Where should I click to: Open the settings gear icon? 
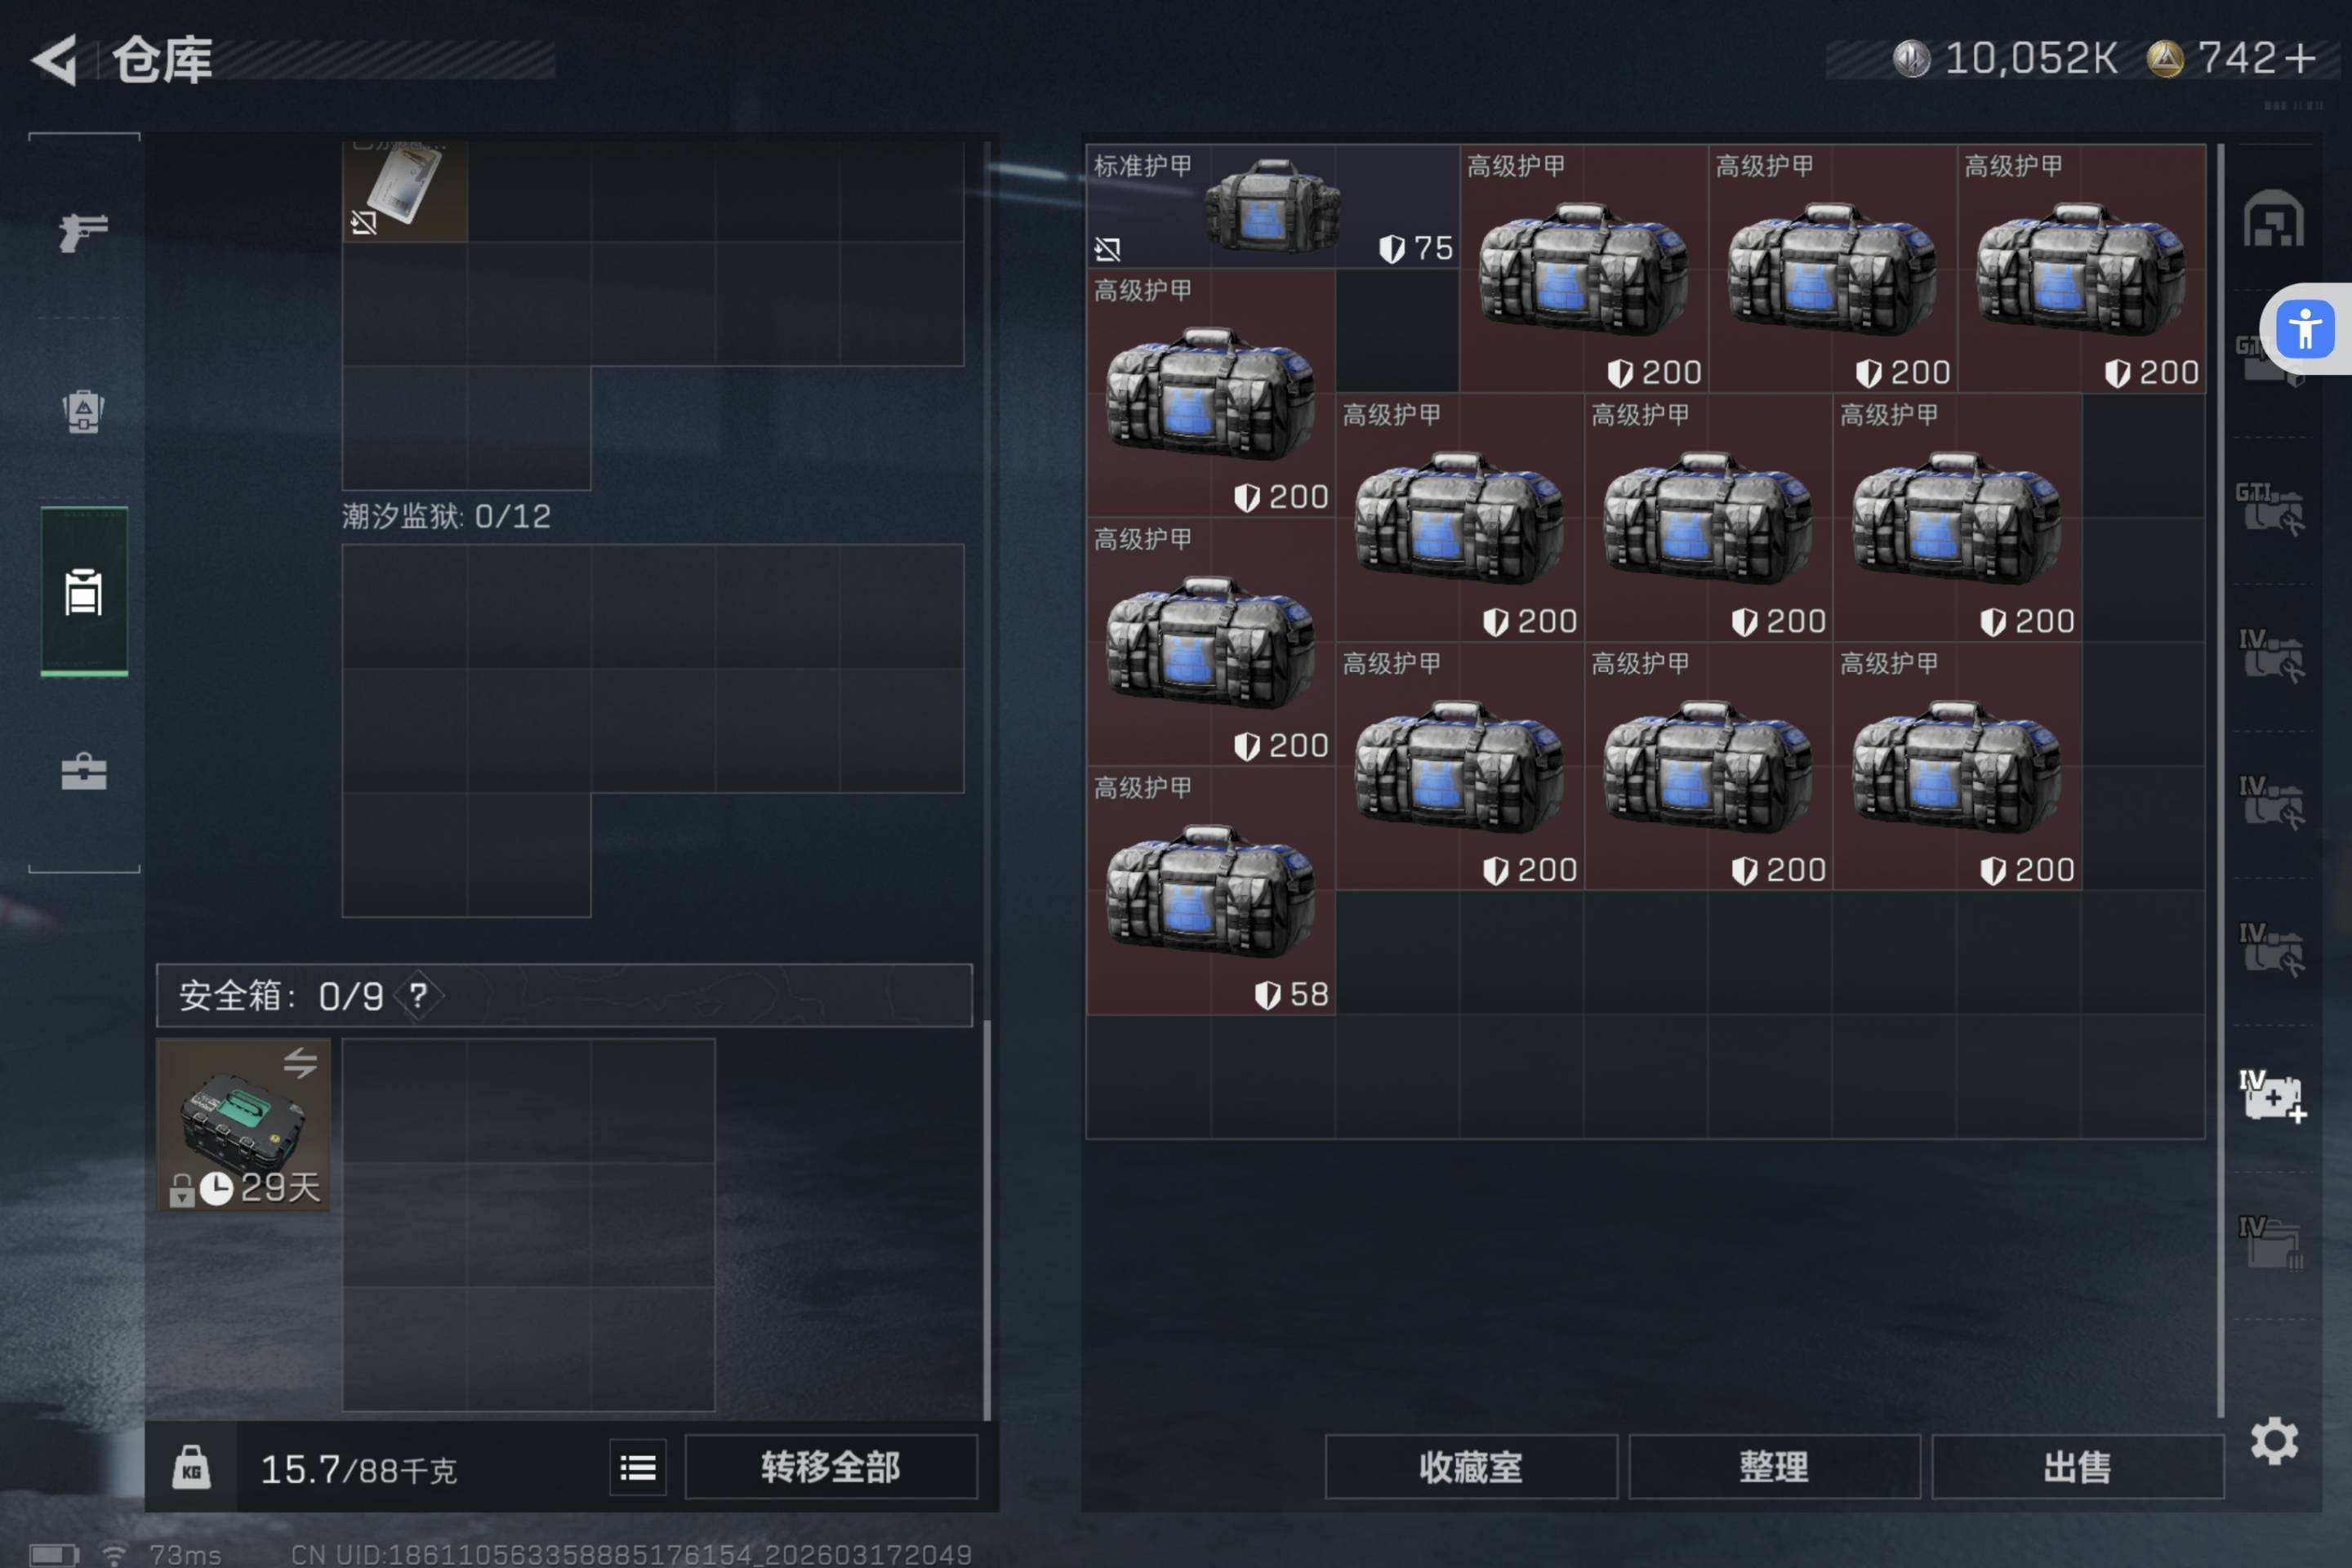click(2274, 1440)
